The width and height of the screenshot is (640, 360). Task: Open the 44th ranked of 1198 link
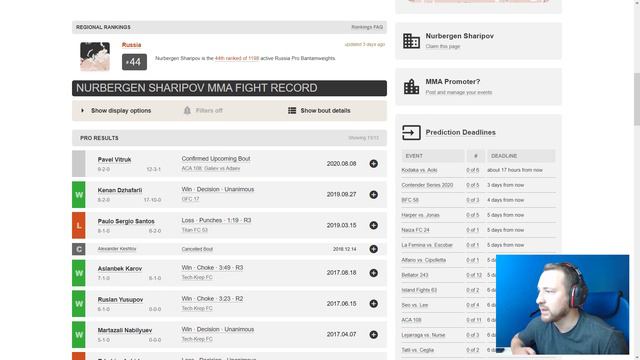point(237,58)
